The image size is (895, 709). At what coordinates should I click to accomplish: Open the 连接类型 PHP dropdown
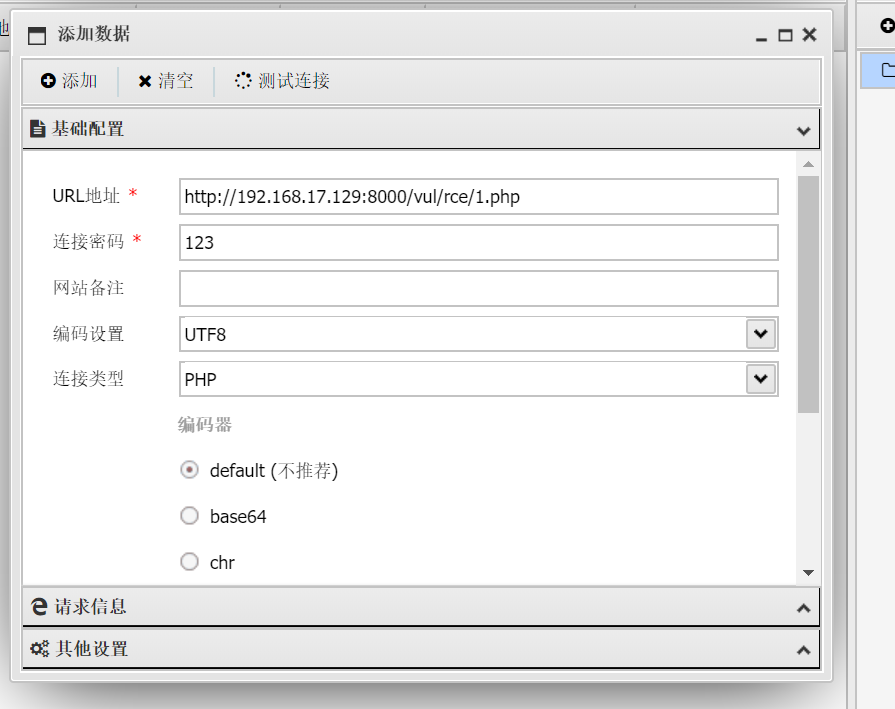pos(761,379)
